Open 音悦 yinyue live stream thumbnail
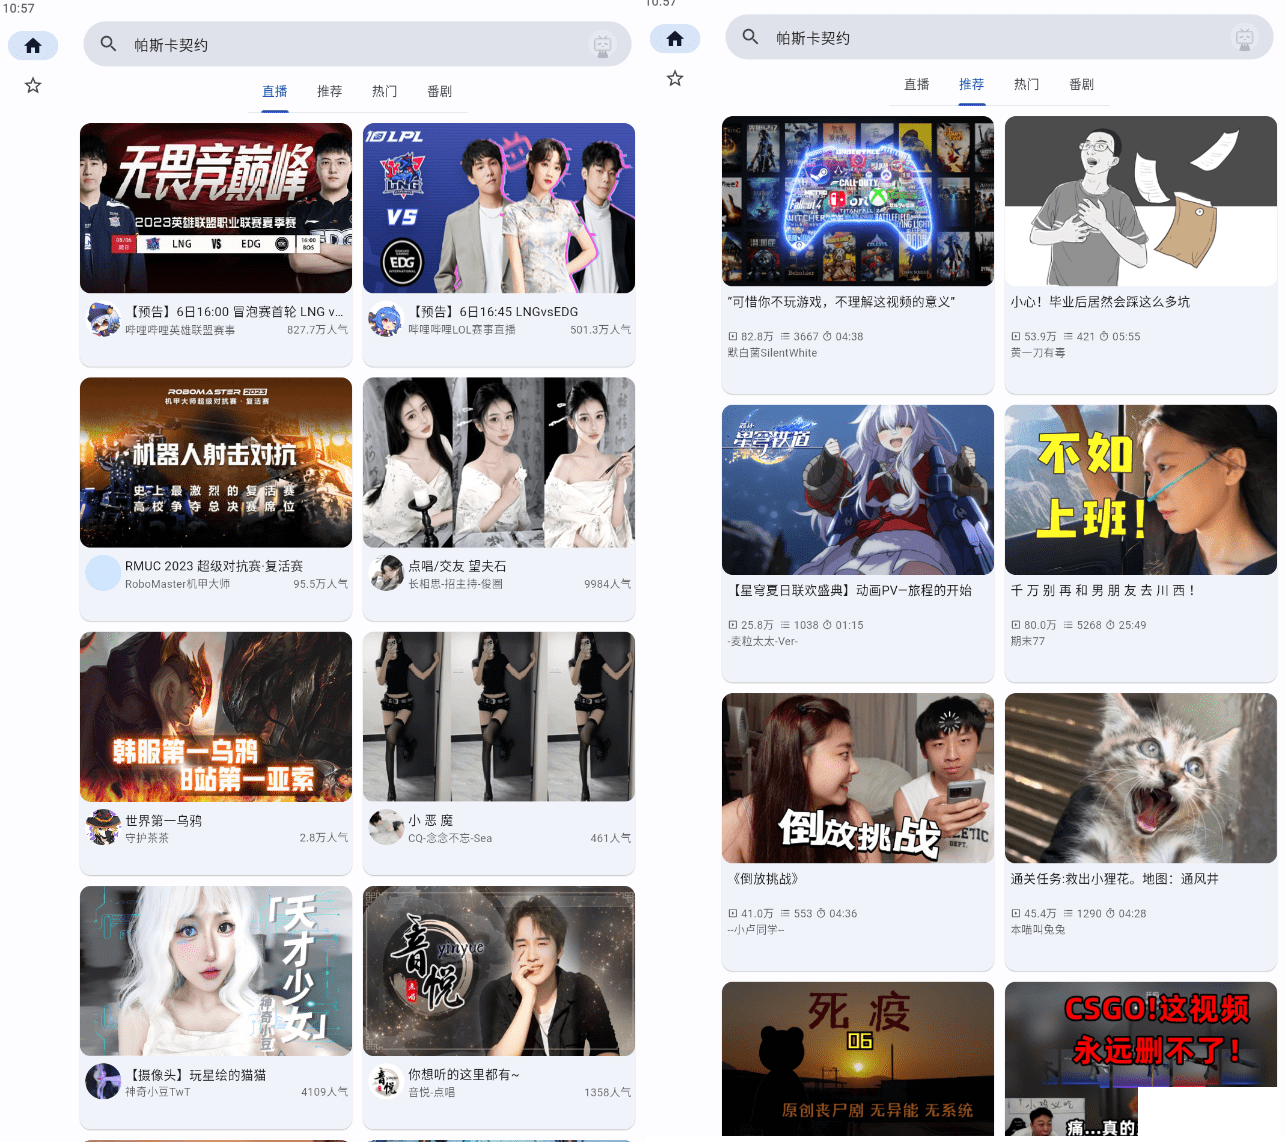1285x1142 pixels. [x=499, y=970]
